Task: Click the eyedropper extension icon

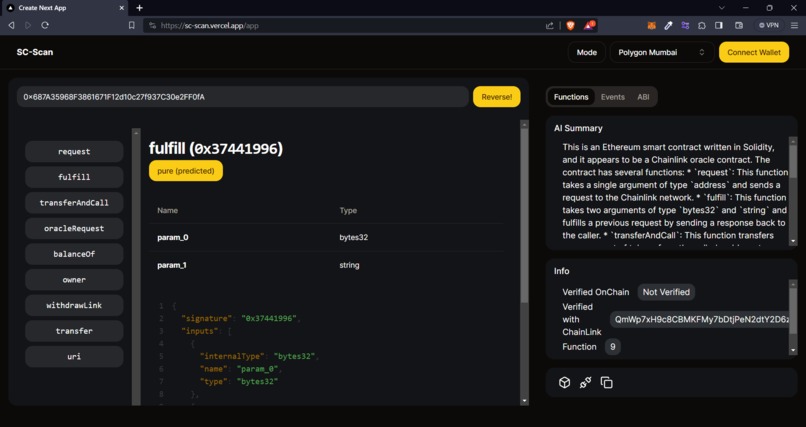Action: point(668,25)
